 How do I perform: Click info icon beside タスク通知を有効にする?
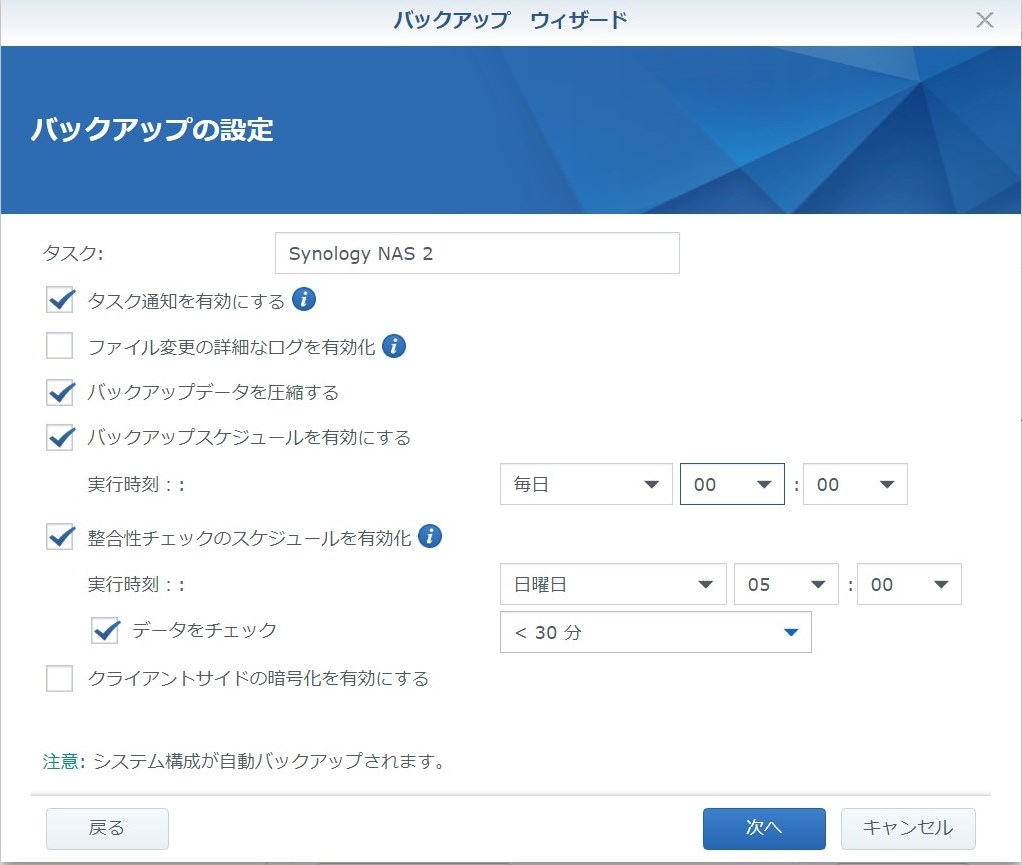(x=304, y=300)
